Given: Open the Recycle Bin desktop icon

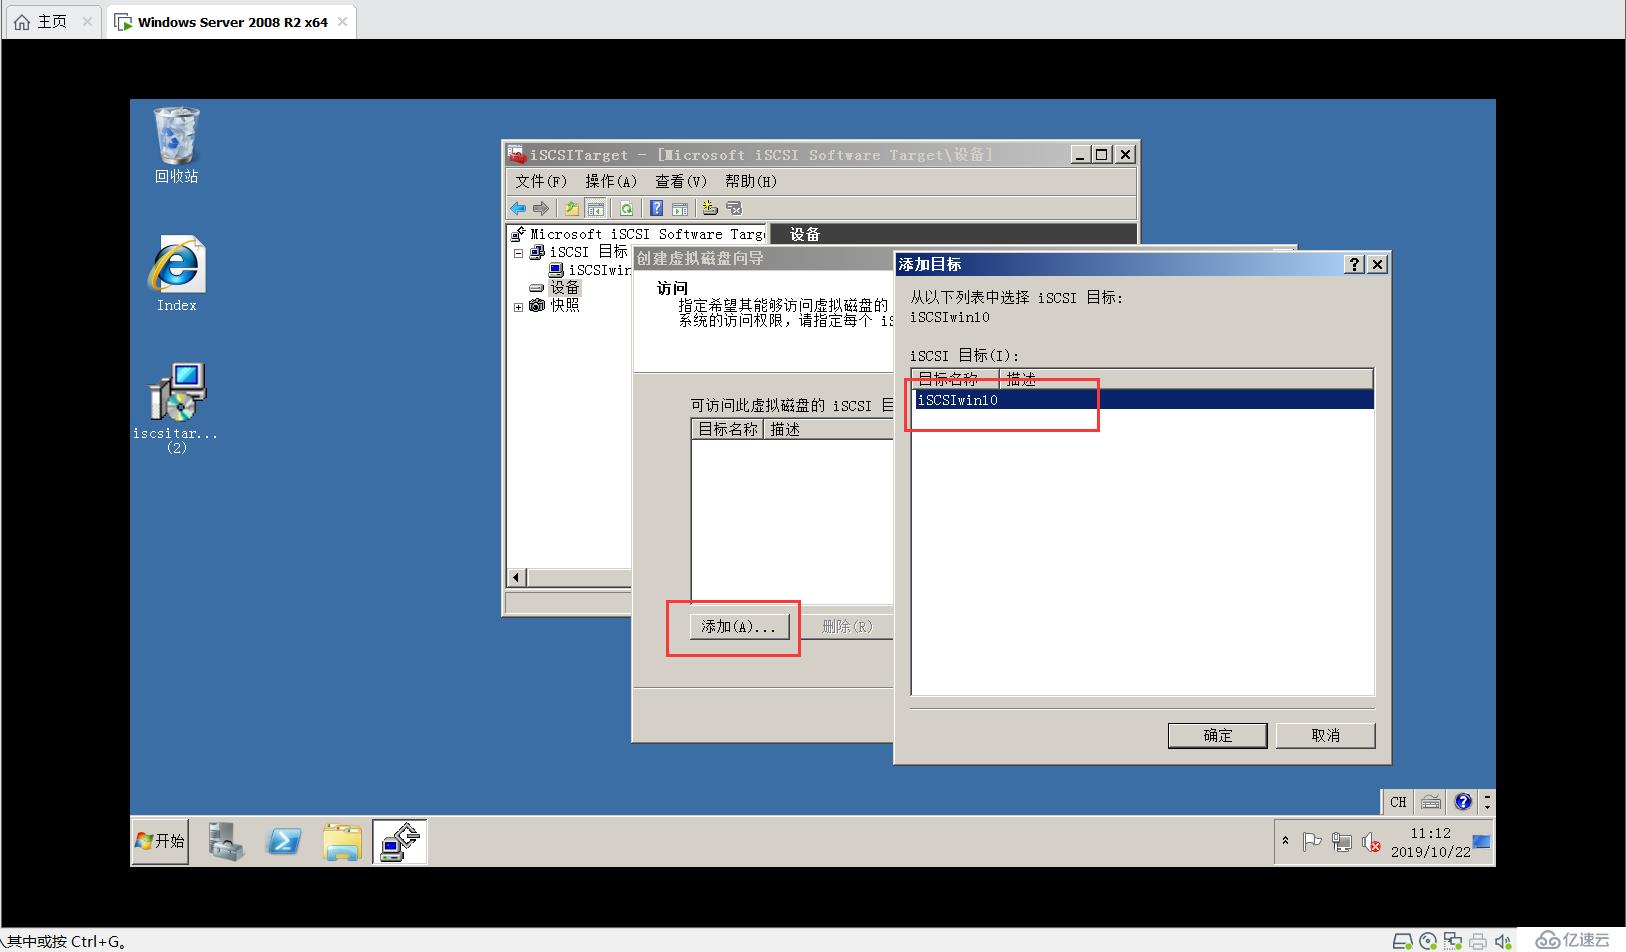Looking at the screenshot, I should [176, 145].
